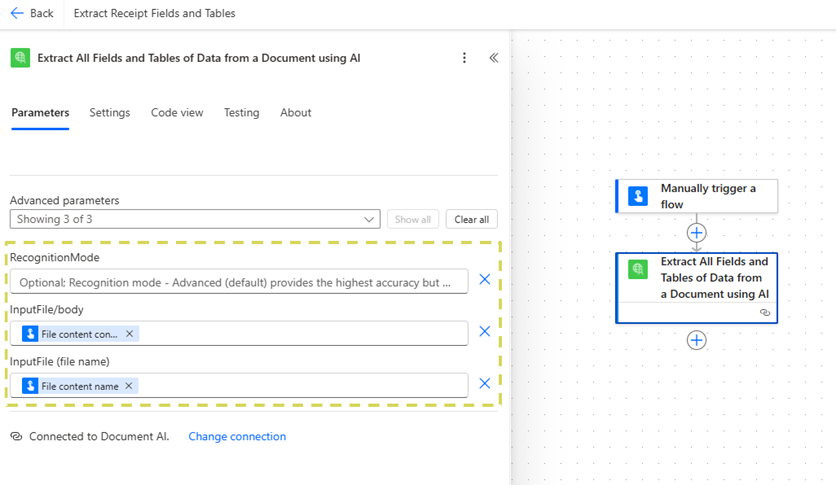Switch to the Settings tab

109,113
